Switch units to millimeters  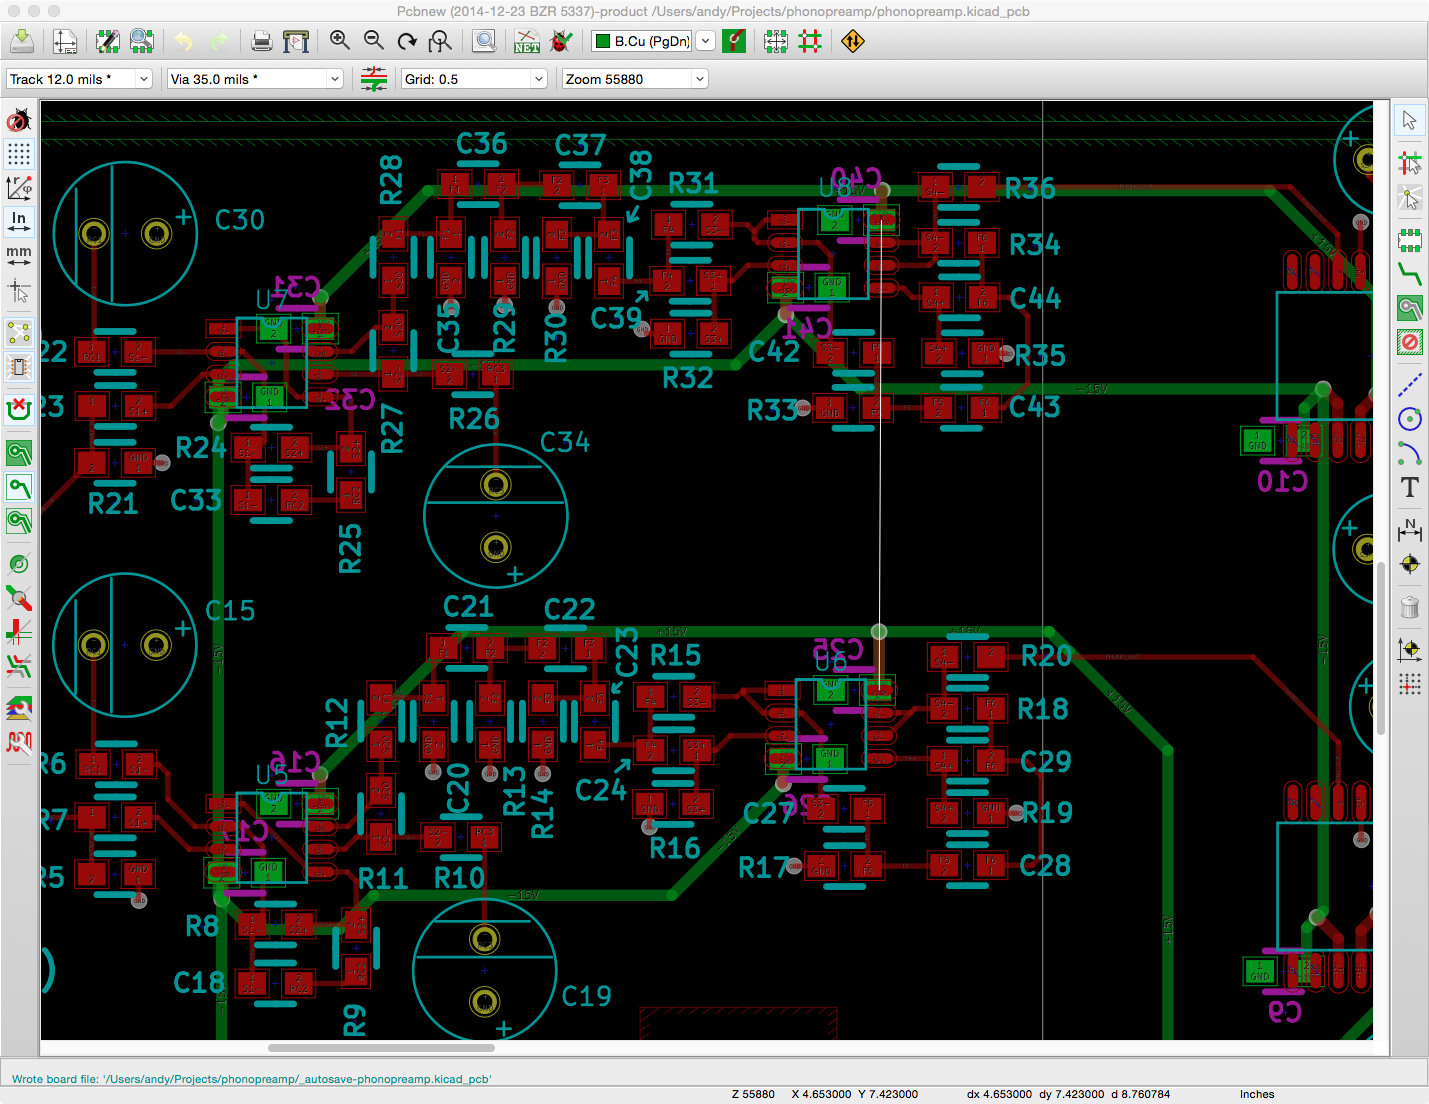pyautogui.click(x=19, y=255)
